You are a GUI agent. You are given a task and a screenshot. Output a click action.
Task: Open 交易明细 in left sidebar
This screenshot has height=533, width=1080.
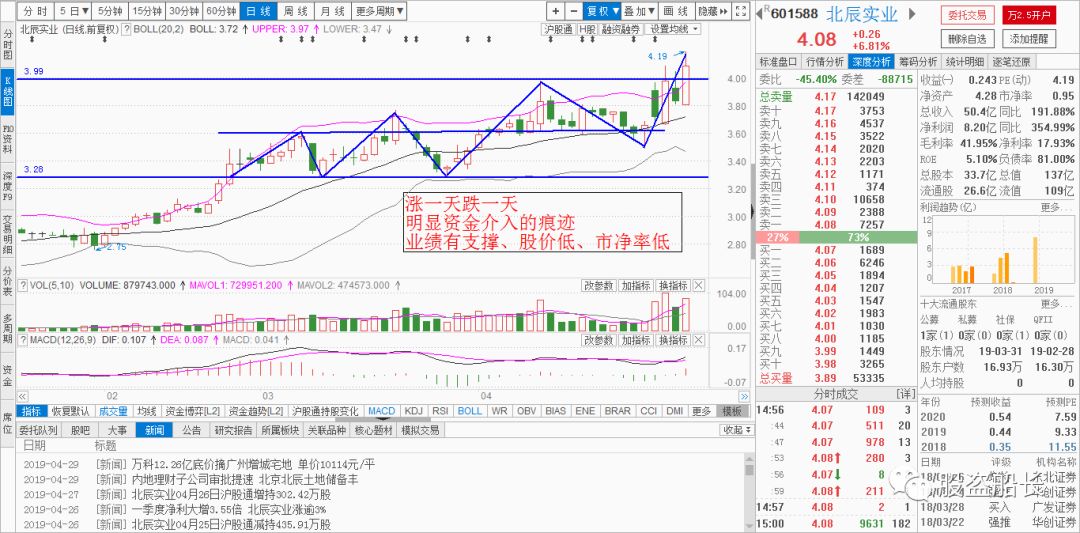click(8, 234)
